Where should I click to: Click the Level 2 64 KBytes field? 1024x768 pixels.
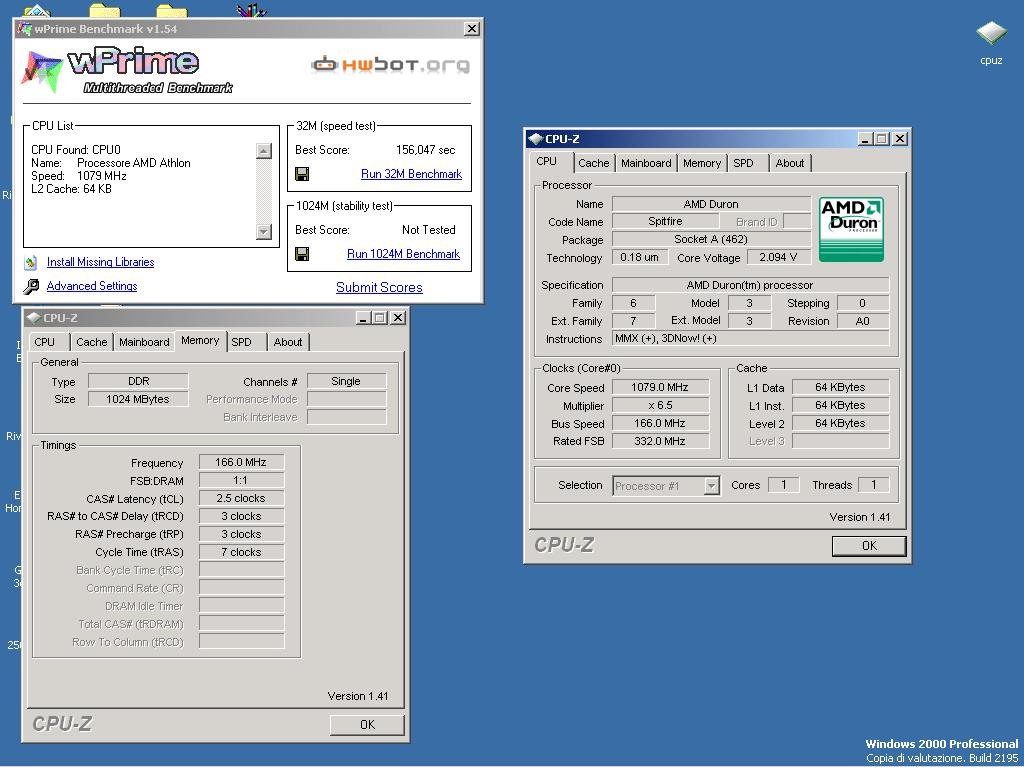coord(840,423)
